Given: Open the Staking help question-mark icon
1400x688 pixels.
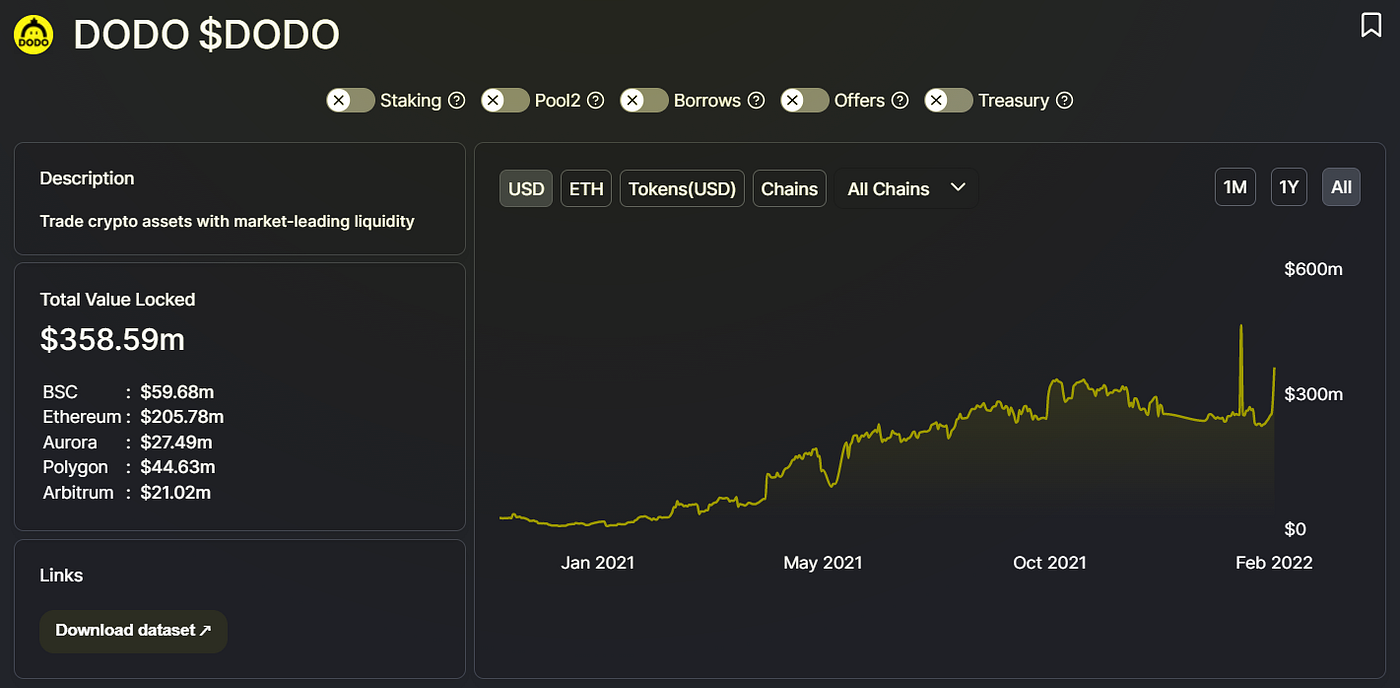Looking at the screenshot, I should (457, 100).
